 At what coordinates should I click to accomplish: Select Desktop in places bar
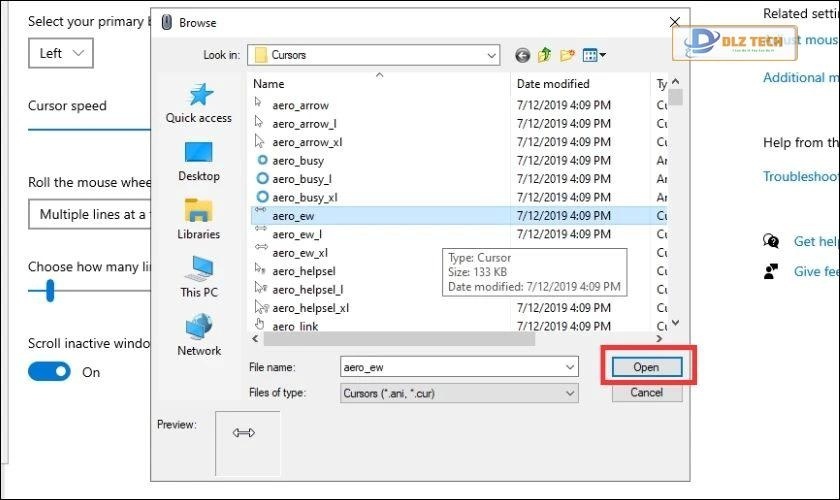point(199,162)
